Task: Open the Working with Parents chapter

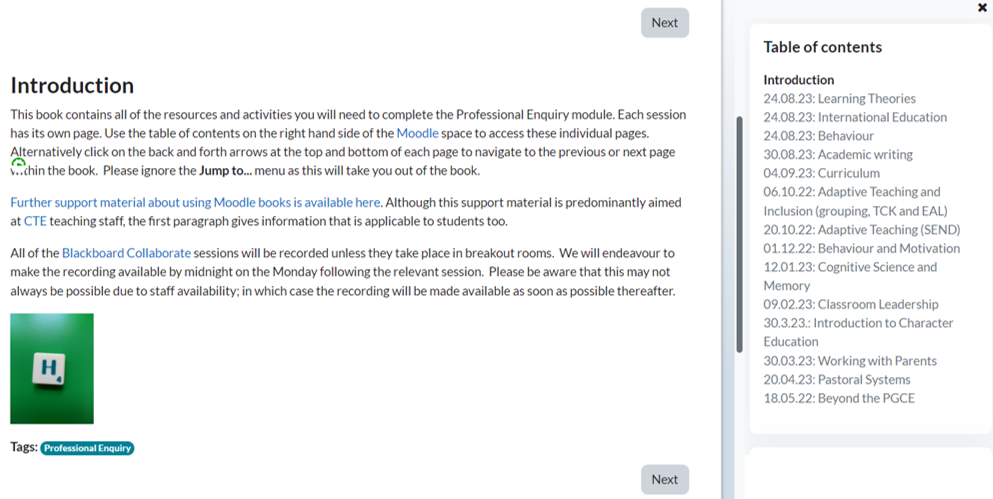Action: (x=850, y=361)
